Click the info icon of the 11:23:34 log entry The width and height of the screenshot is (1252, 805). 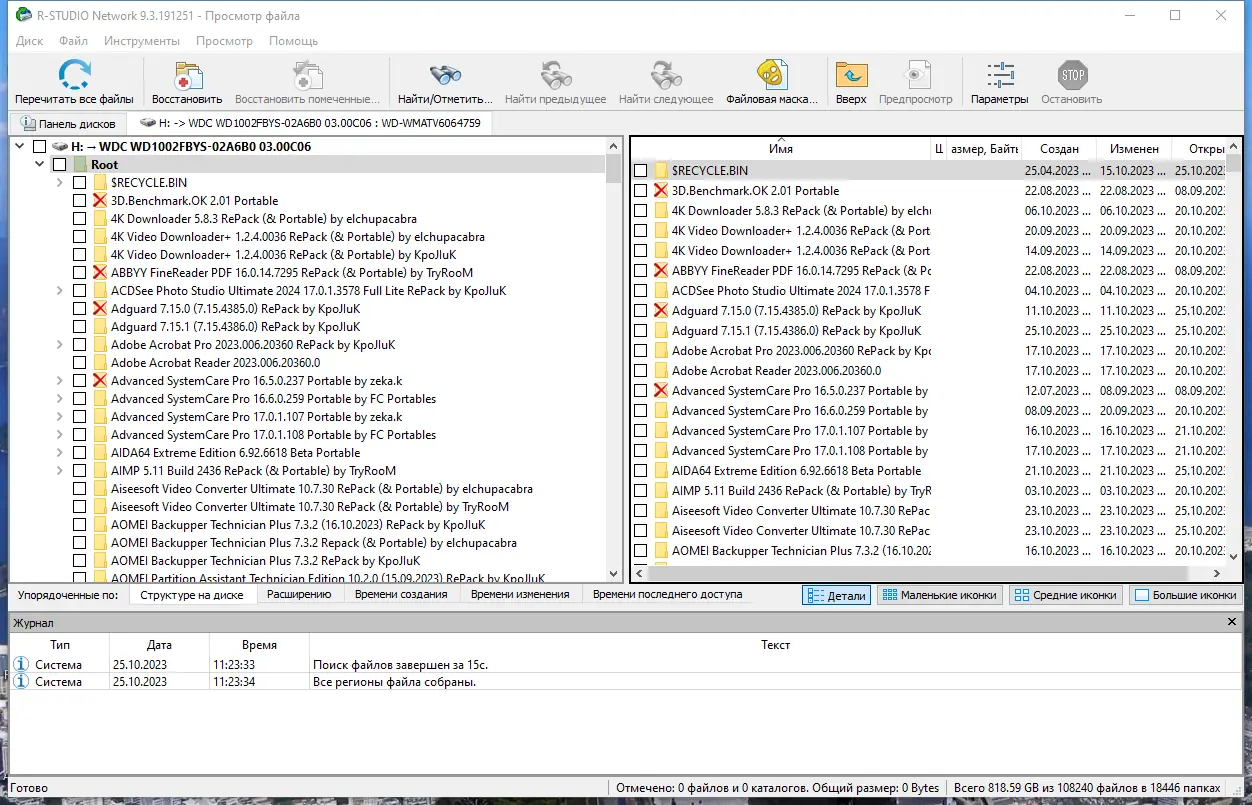(x=21, y=682)
